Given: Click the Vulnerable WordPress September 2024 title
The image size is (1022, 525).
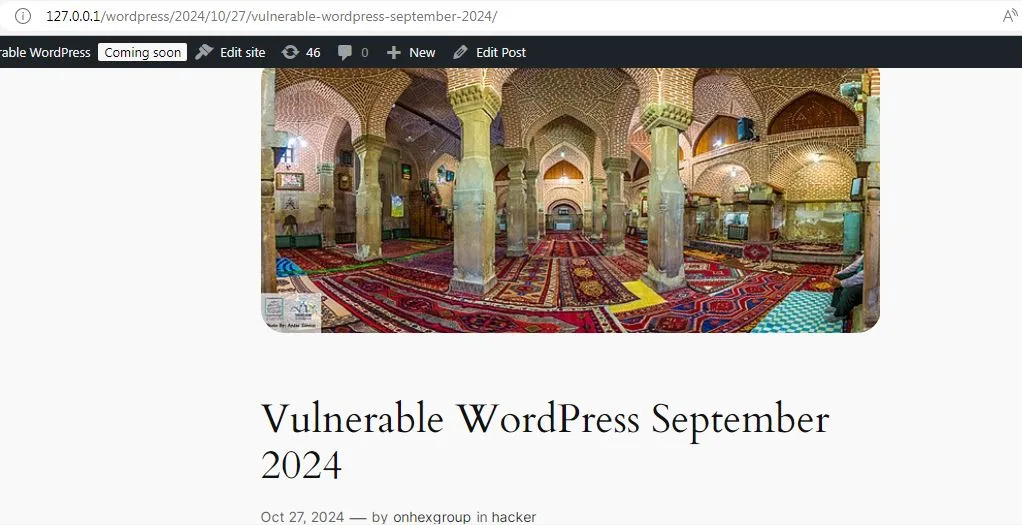Looking at the screenshot, I should point(545,442).
